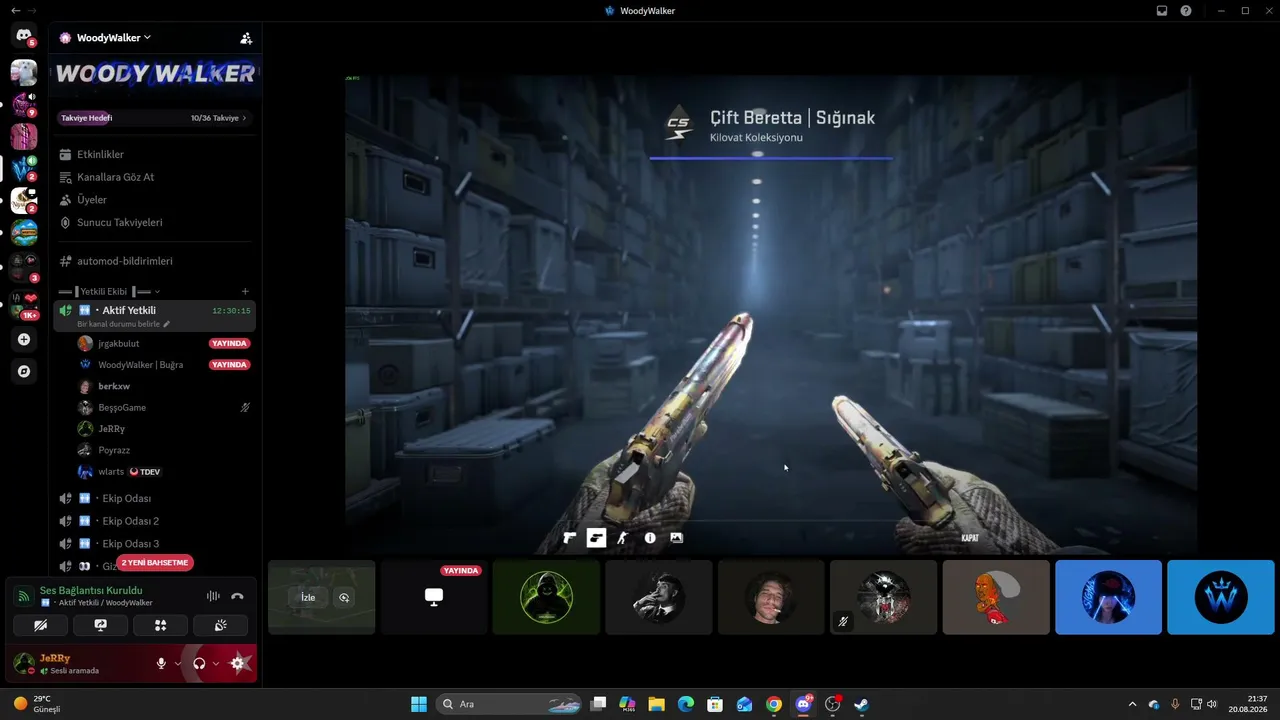Go back with the title bar arrow
The image size is (1280, 720).
(x=15, y=11)
